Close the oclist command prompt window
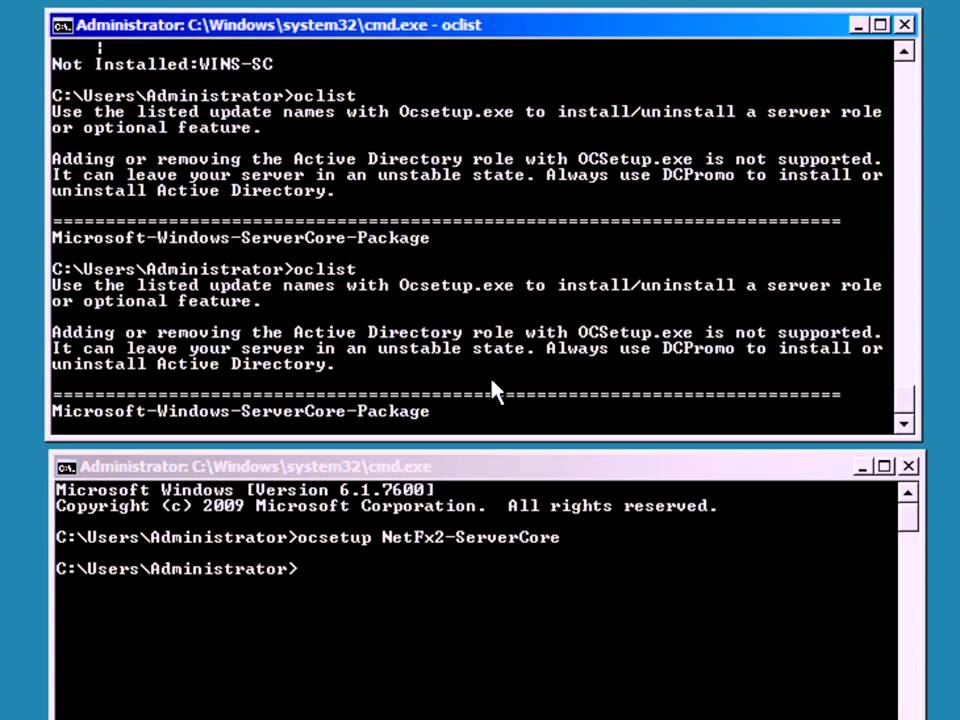The width and height of the screenshot is (960, 720). point(904,25)
